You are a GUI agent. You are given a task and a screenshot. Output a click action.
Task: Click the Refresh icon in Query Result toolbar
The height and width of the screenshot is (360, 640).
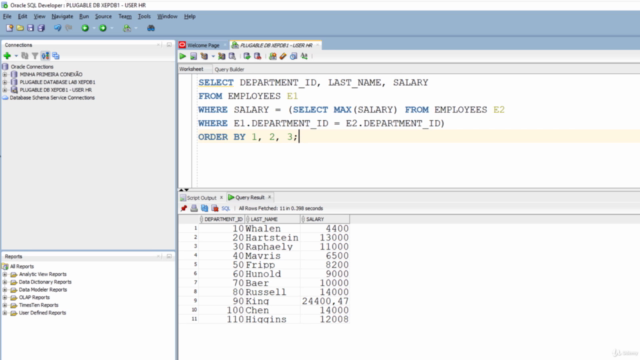tap(204, 208)
